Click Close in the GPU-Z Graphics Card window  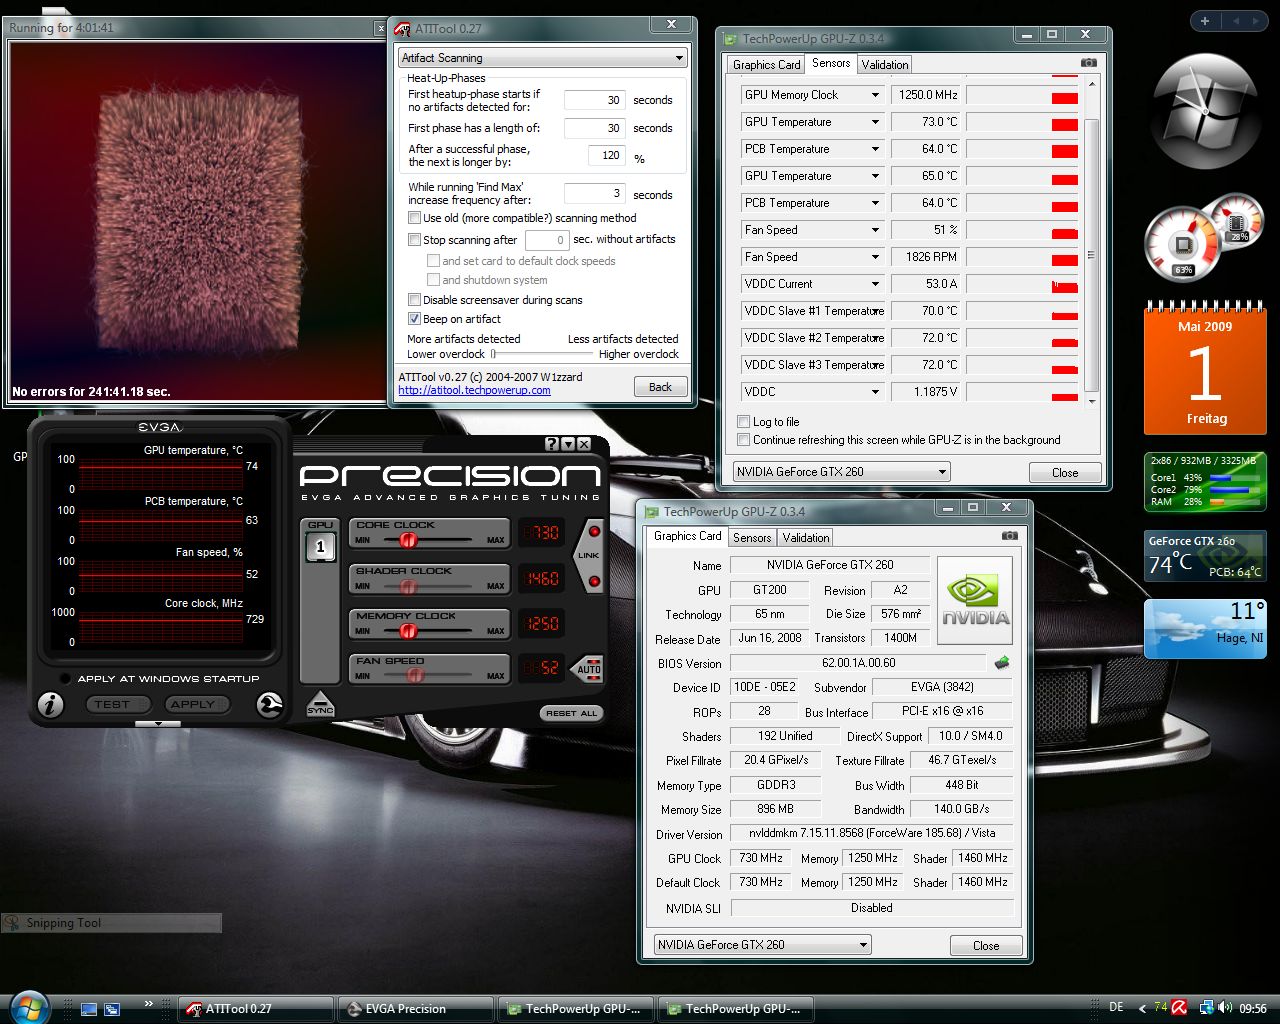tap(986, 946)
